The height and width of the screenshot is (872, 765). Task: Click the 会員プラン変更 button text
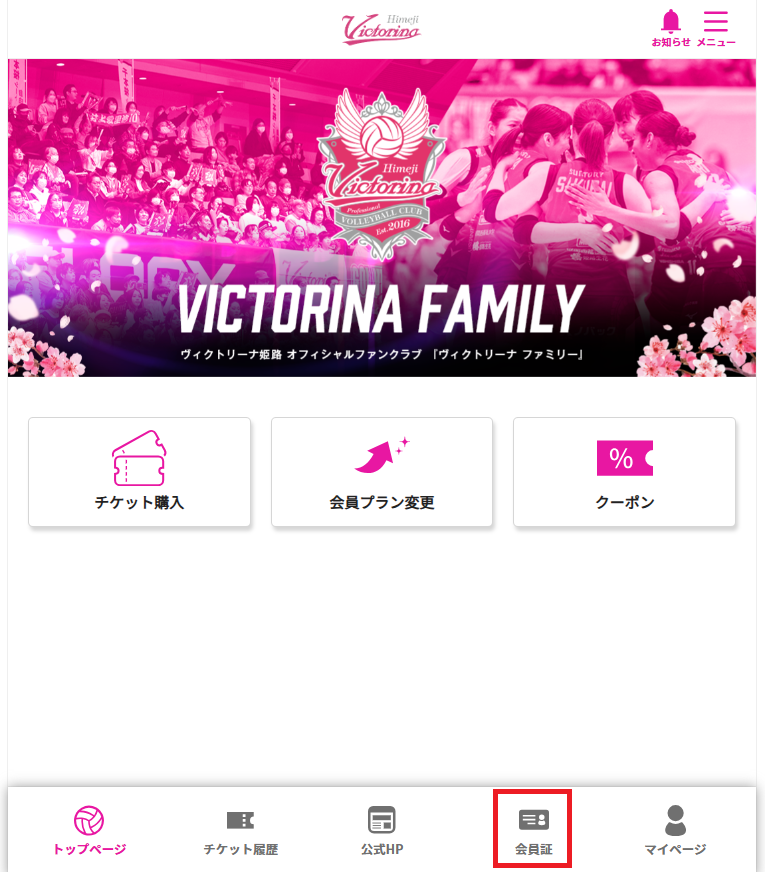click(382, 502)
